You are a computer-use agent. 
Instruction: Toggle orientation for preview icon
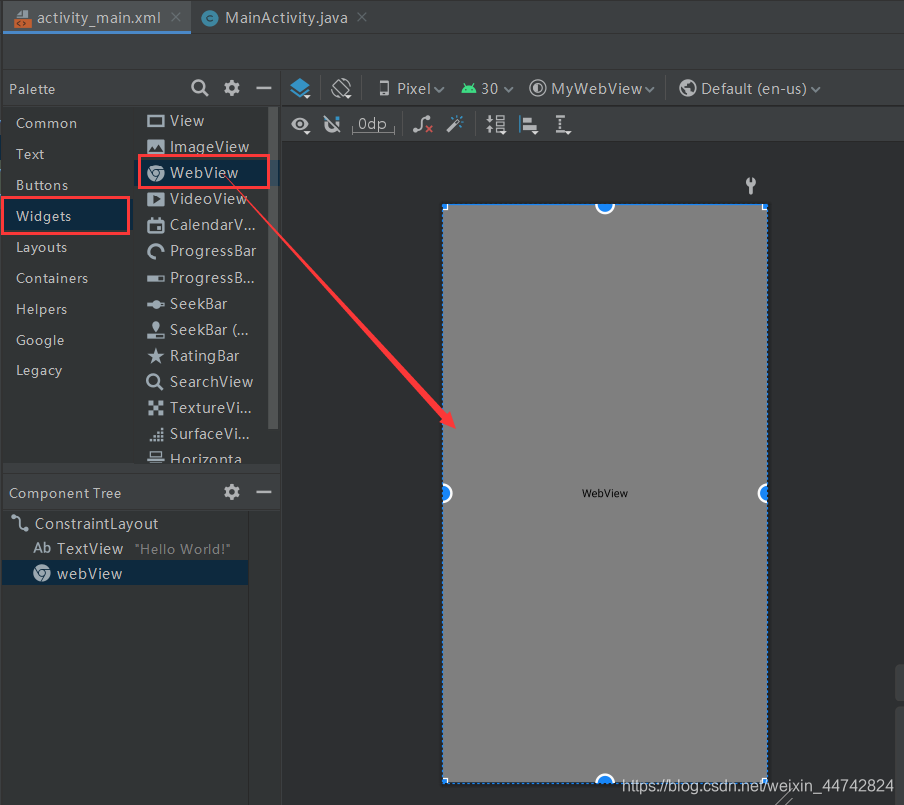coord(341,89)
